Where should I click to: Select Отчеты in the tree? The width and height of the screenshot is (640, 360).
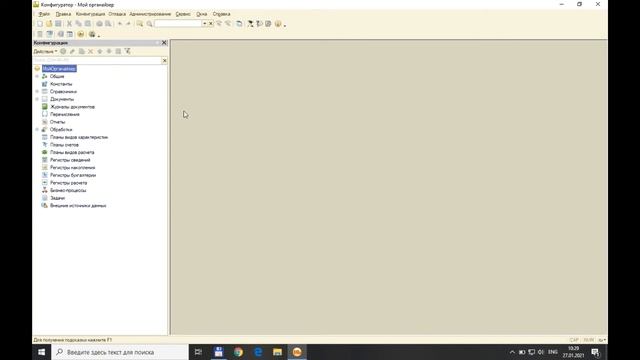(58, 122)
